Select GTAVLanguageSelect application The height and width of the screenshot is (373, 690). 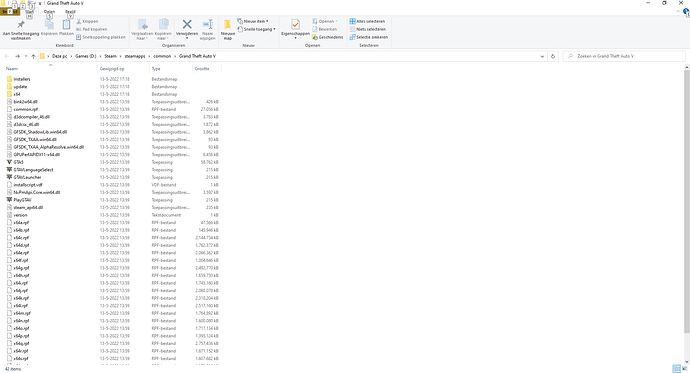[30, 170]
